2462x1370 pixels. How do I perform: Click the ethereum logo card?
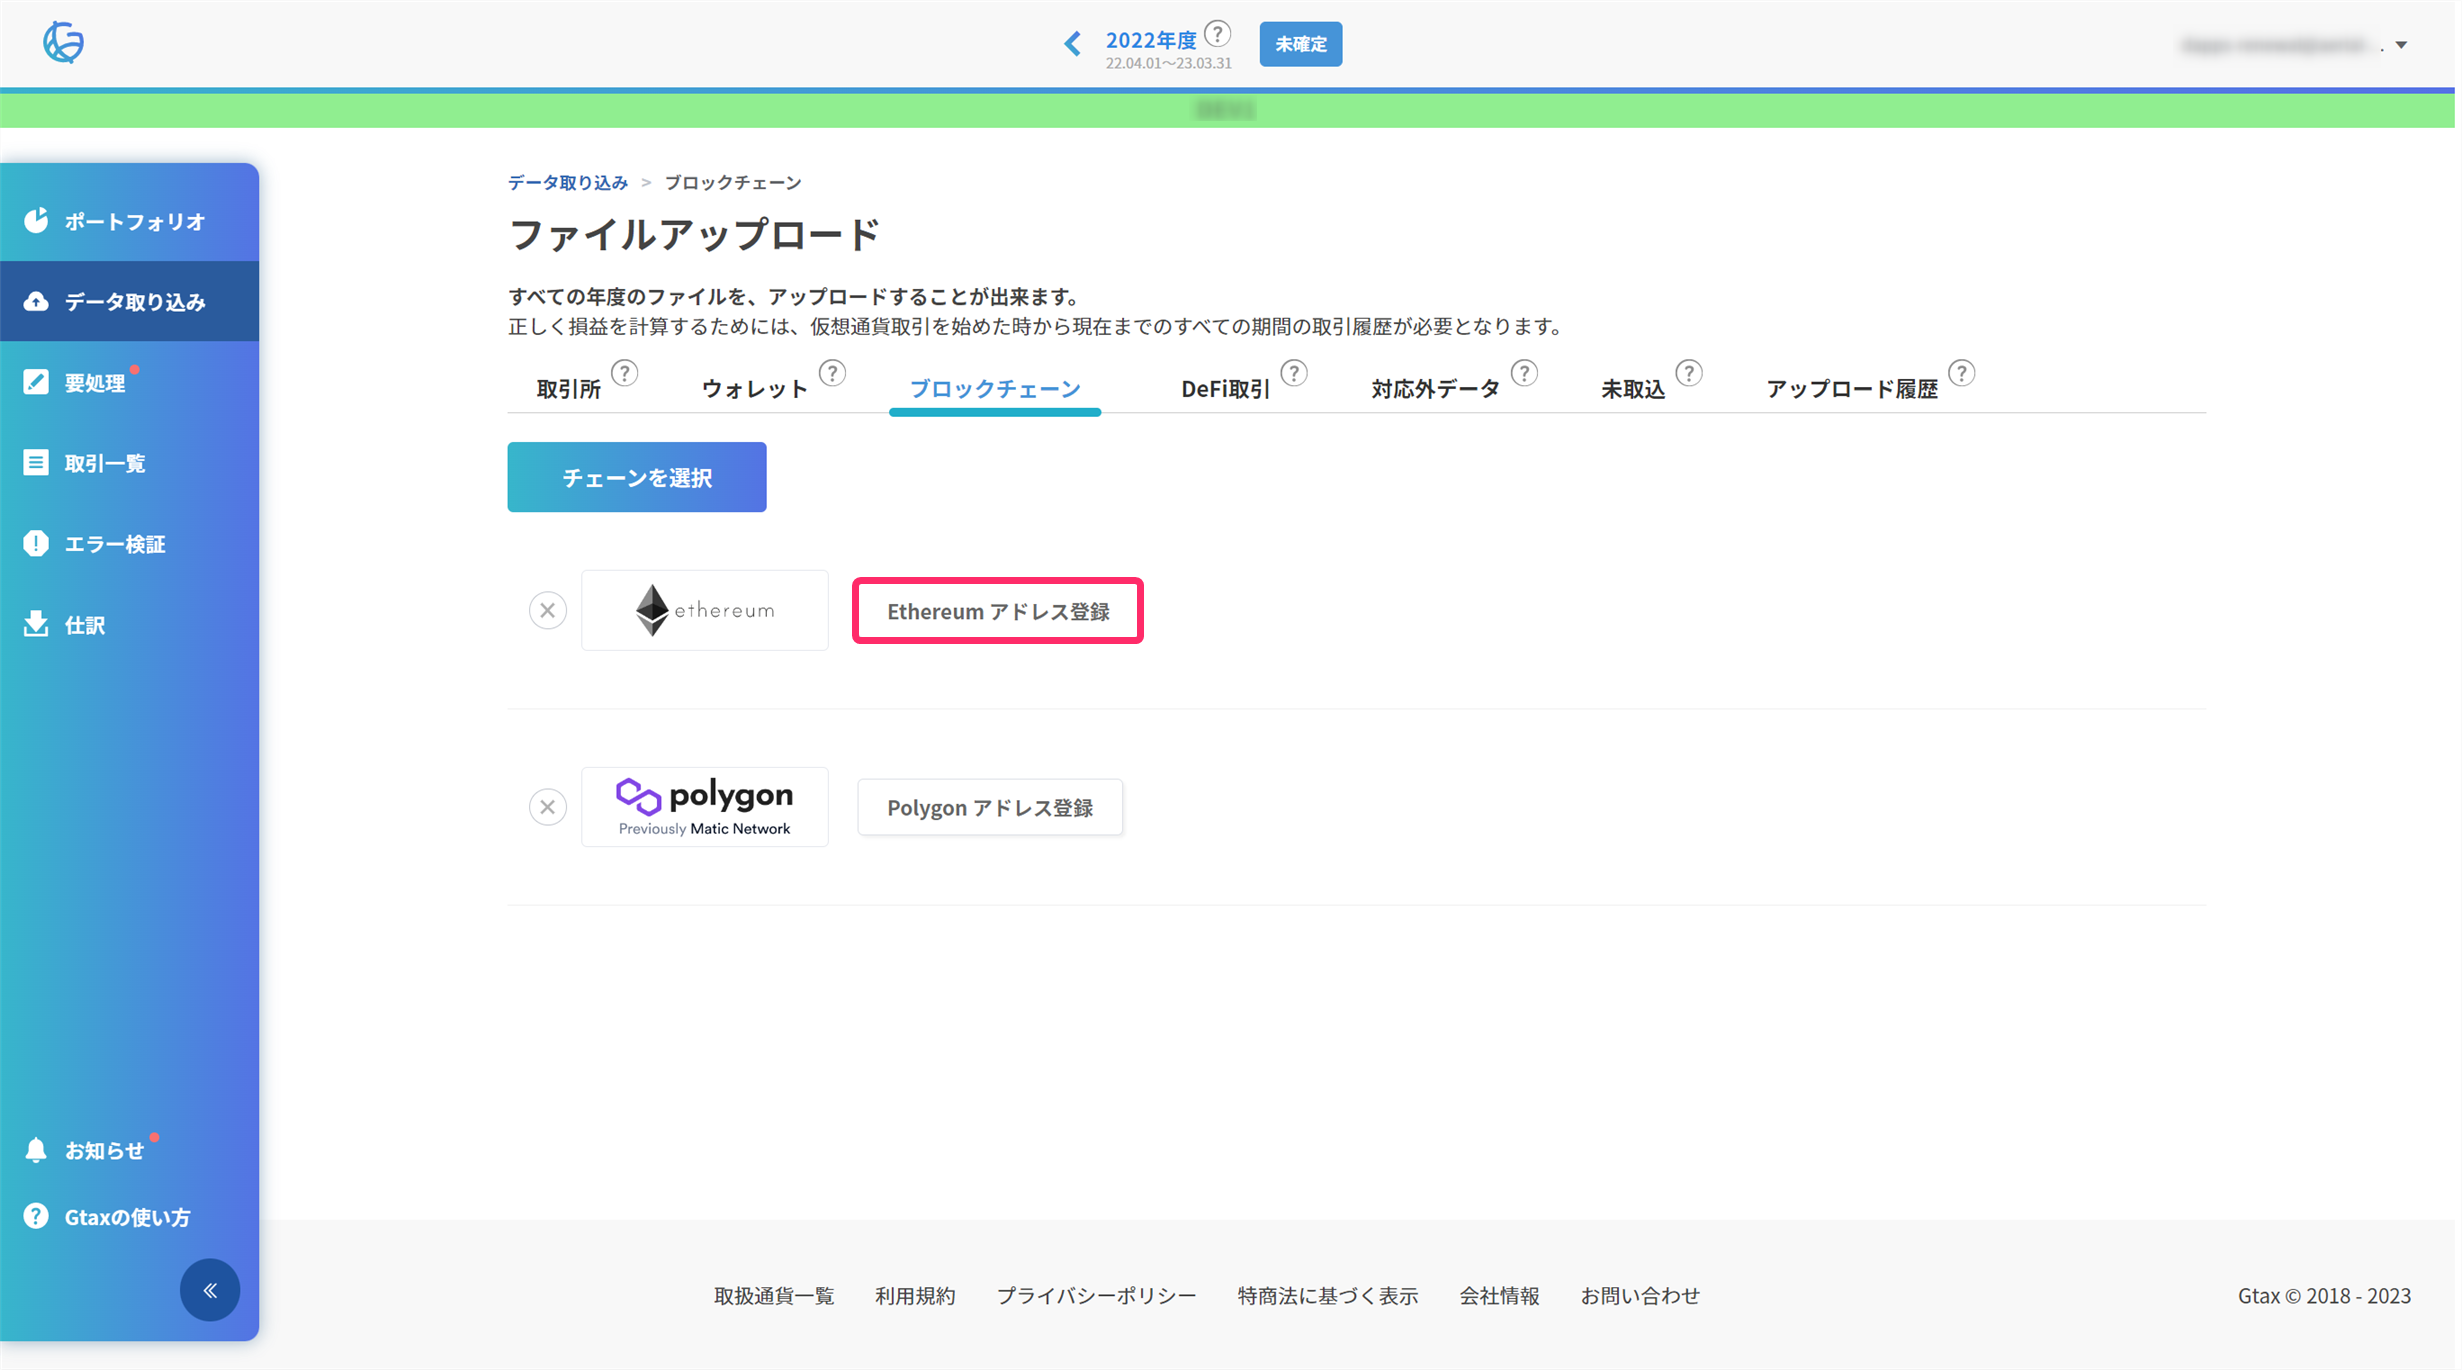point(705,610)
